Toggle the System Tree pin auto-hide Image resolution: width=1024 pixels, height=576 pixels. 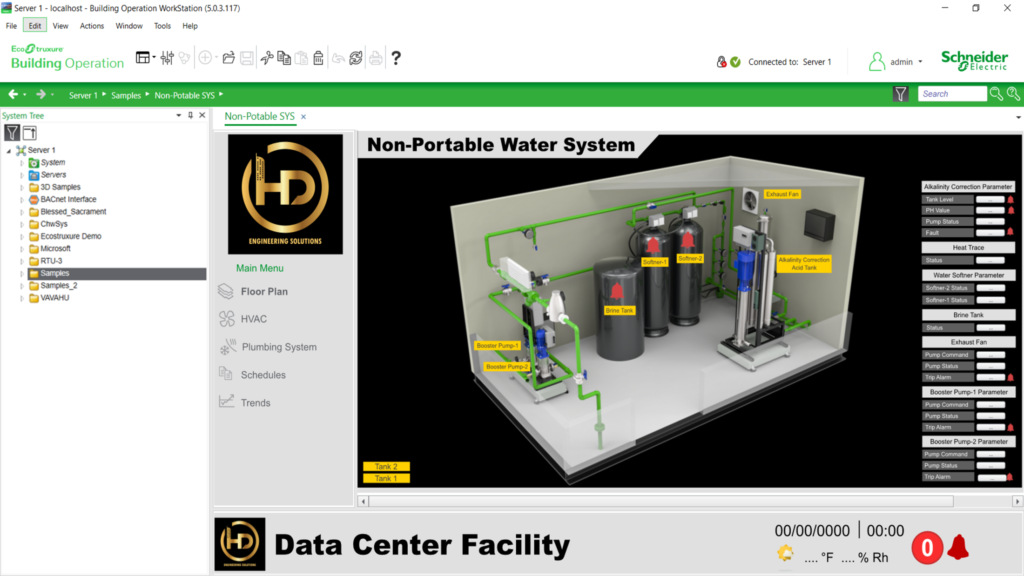[x=190, y=116]
